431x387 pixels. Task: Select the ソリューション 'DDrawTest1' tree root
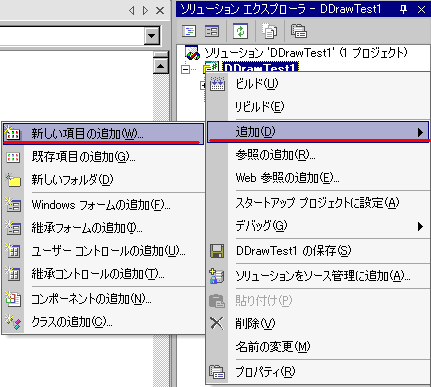(306, 53)
